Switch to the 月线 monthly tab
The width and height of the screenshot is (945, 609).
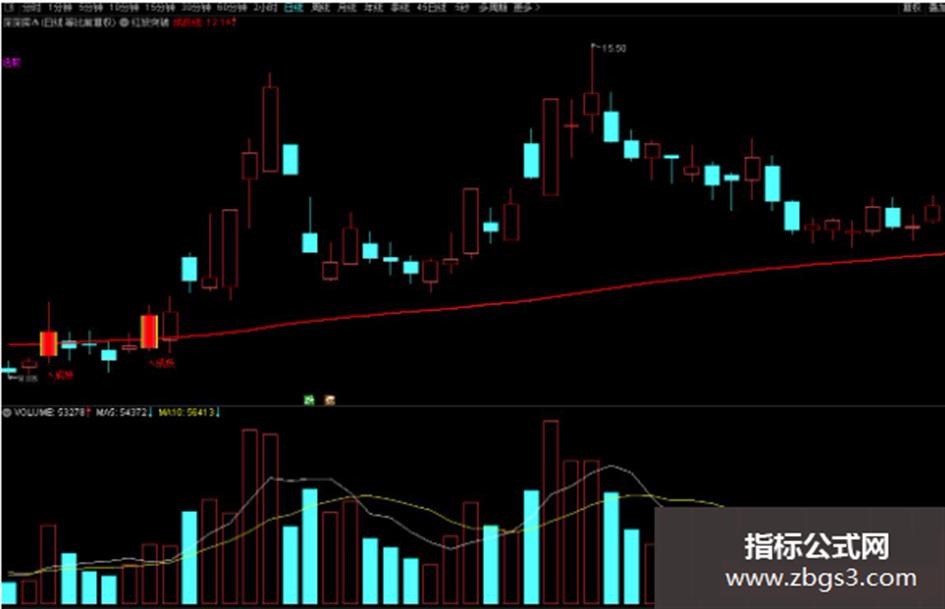coord(347,8)
